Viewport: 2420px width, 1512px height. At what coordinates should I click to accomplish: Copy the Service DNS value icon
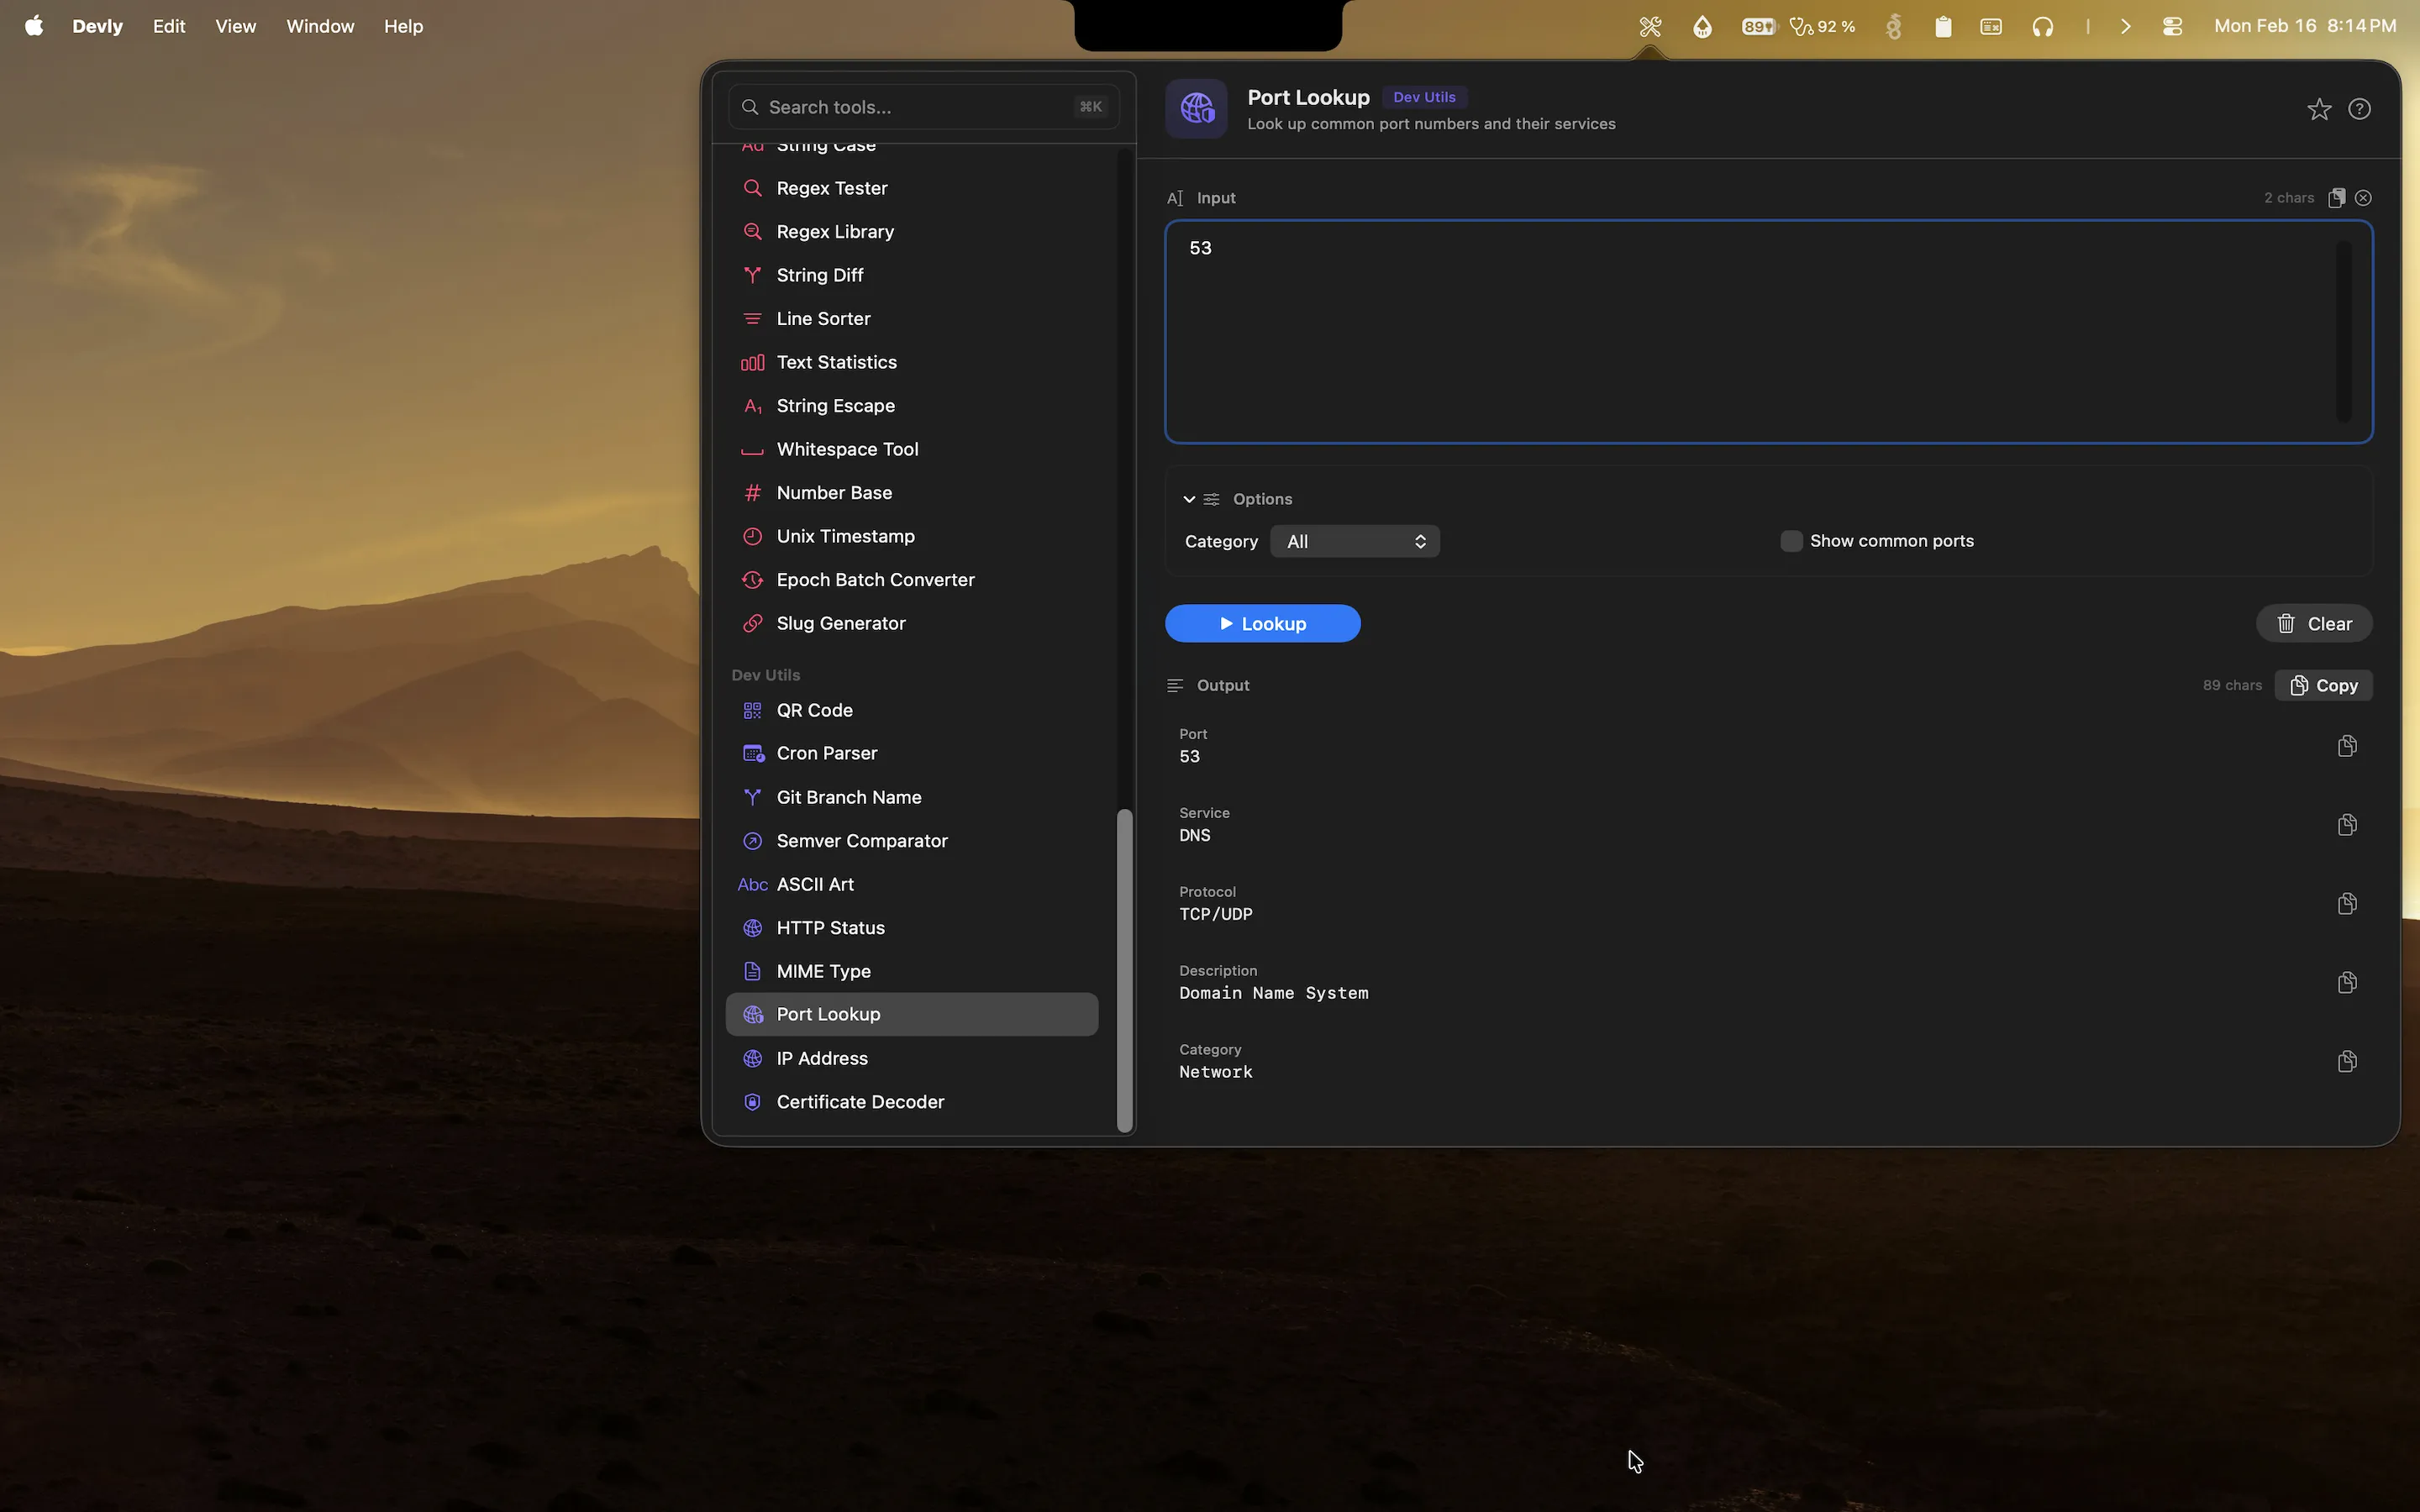pyautogui.click(x=2346, y=825)
